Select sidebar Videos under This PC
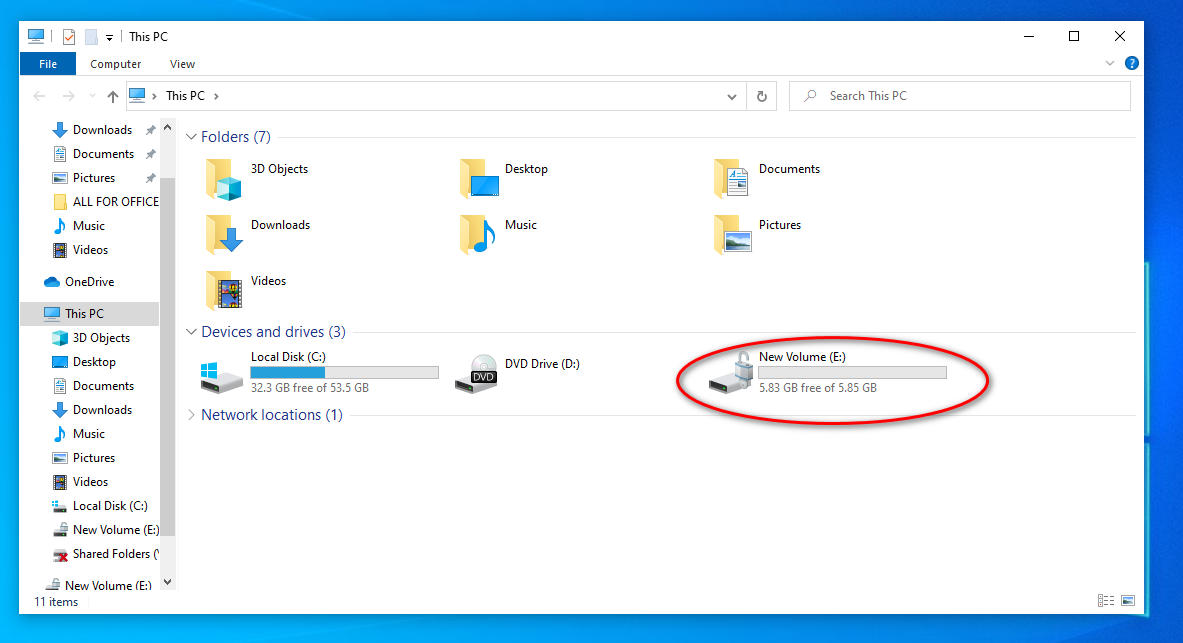The image size is (1183, 643). [x=80, y=481]
